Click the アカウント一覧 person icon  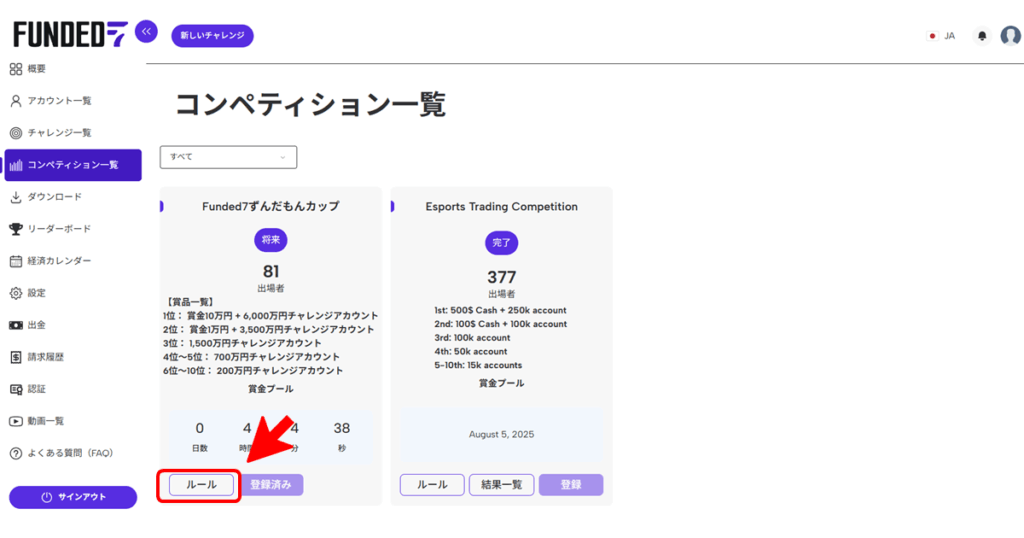(16, 101)
